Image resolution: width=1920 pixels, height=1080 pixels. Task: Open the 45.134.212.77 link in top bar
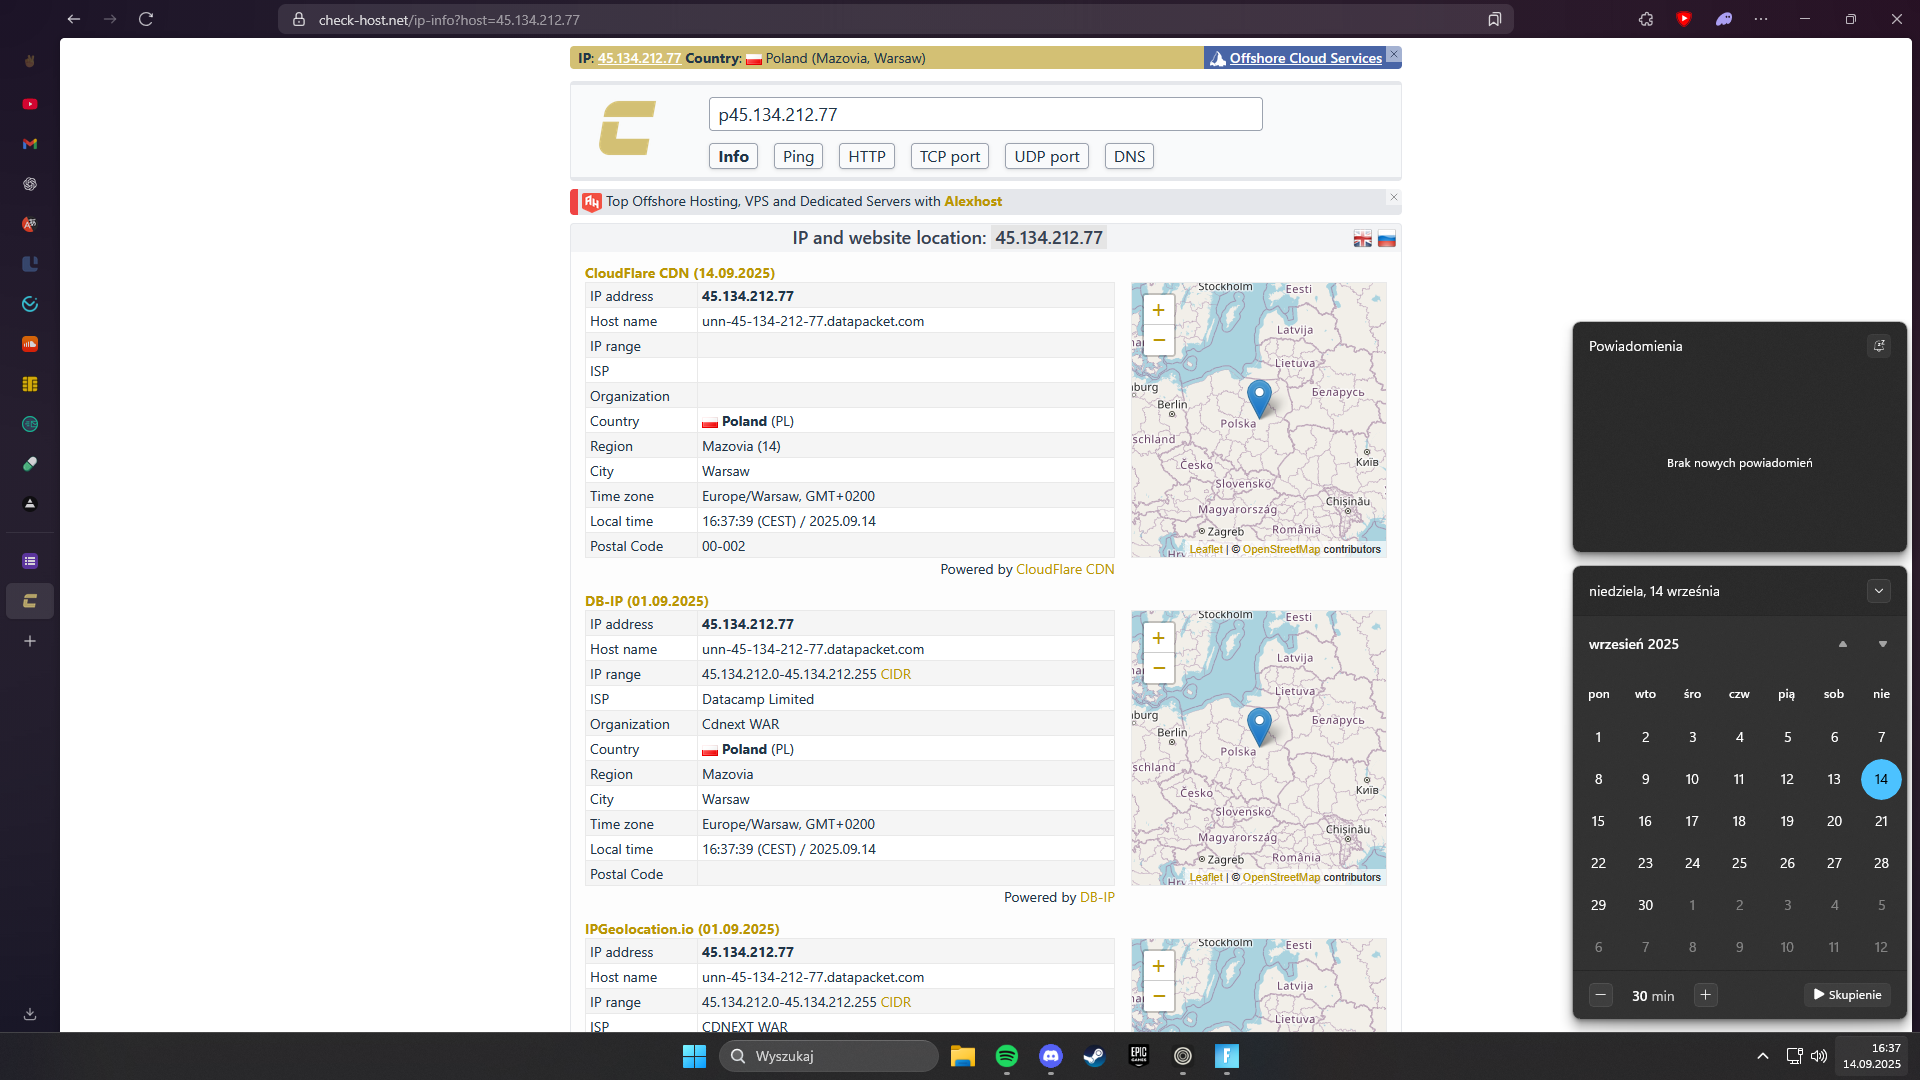640,58
